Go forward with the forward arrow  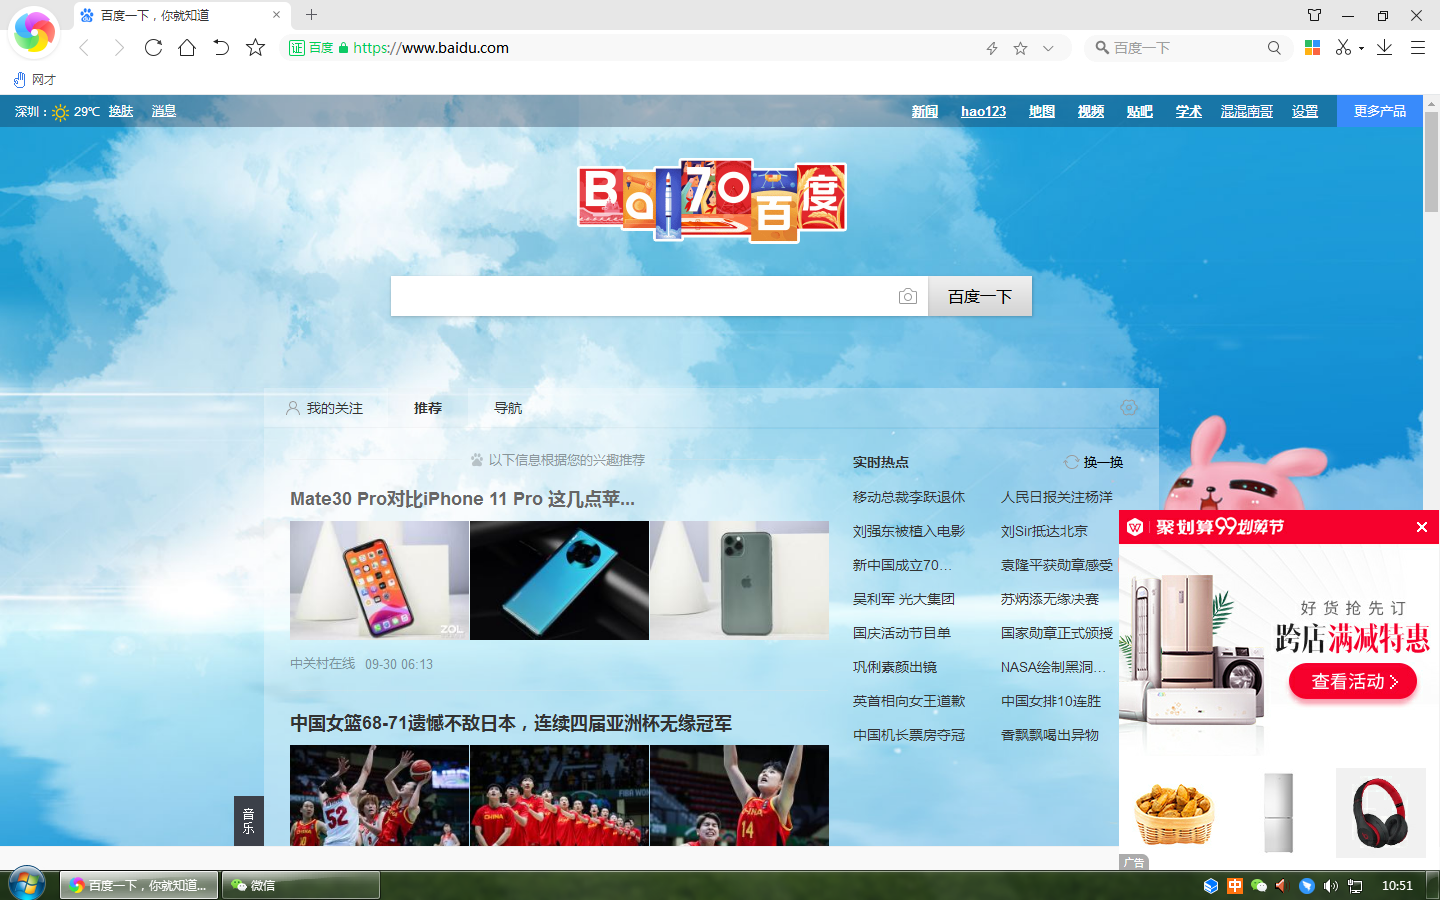(x=119, y=48)
